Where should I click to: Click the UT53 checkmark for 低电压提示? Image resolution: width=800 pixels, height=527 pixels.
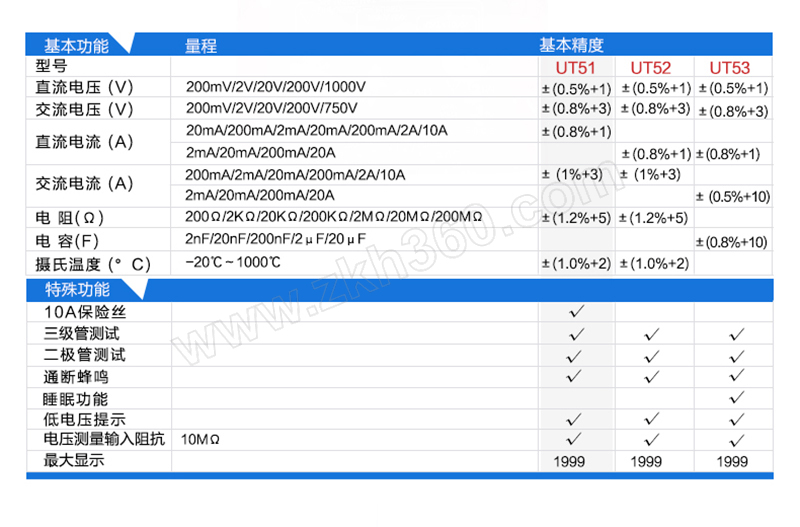pos(737,419)
